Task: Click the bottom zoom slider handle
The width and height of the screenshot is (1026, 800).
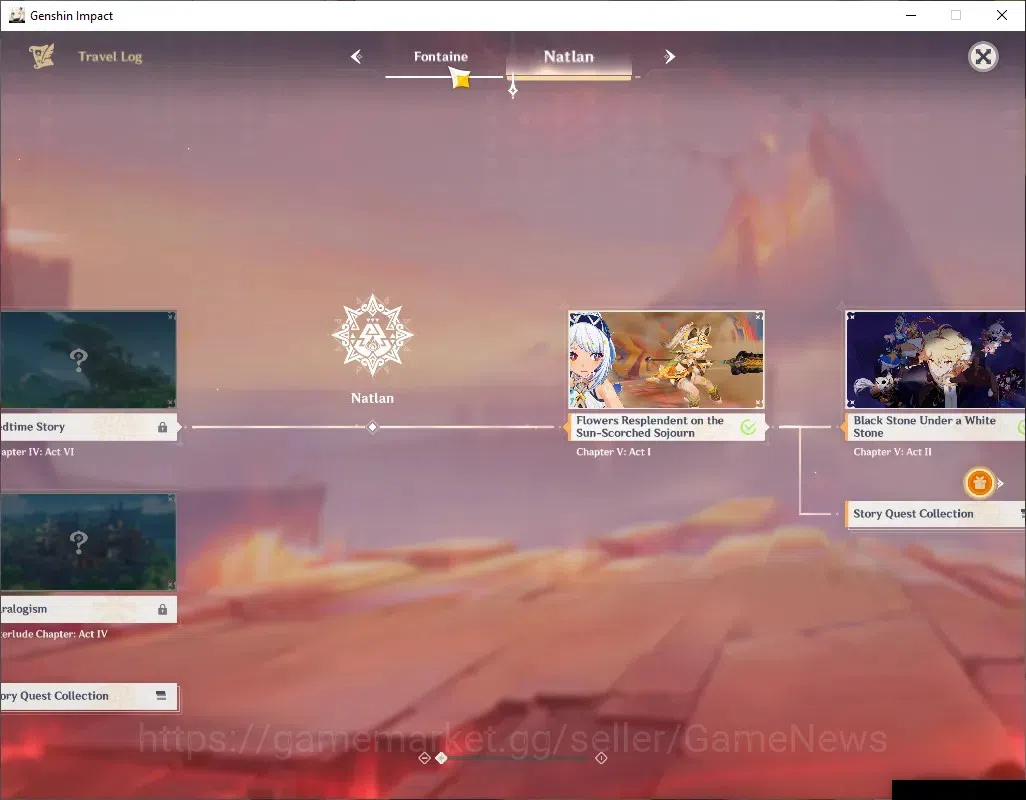Action: [442, 757]
